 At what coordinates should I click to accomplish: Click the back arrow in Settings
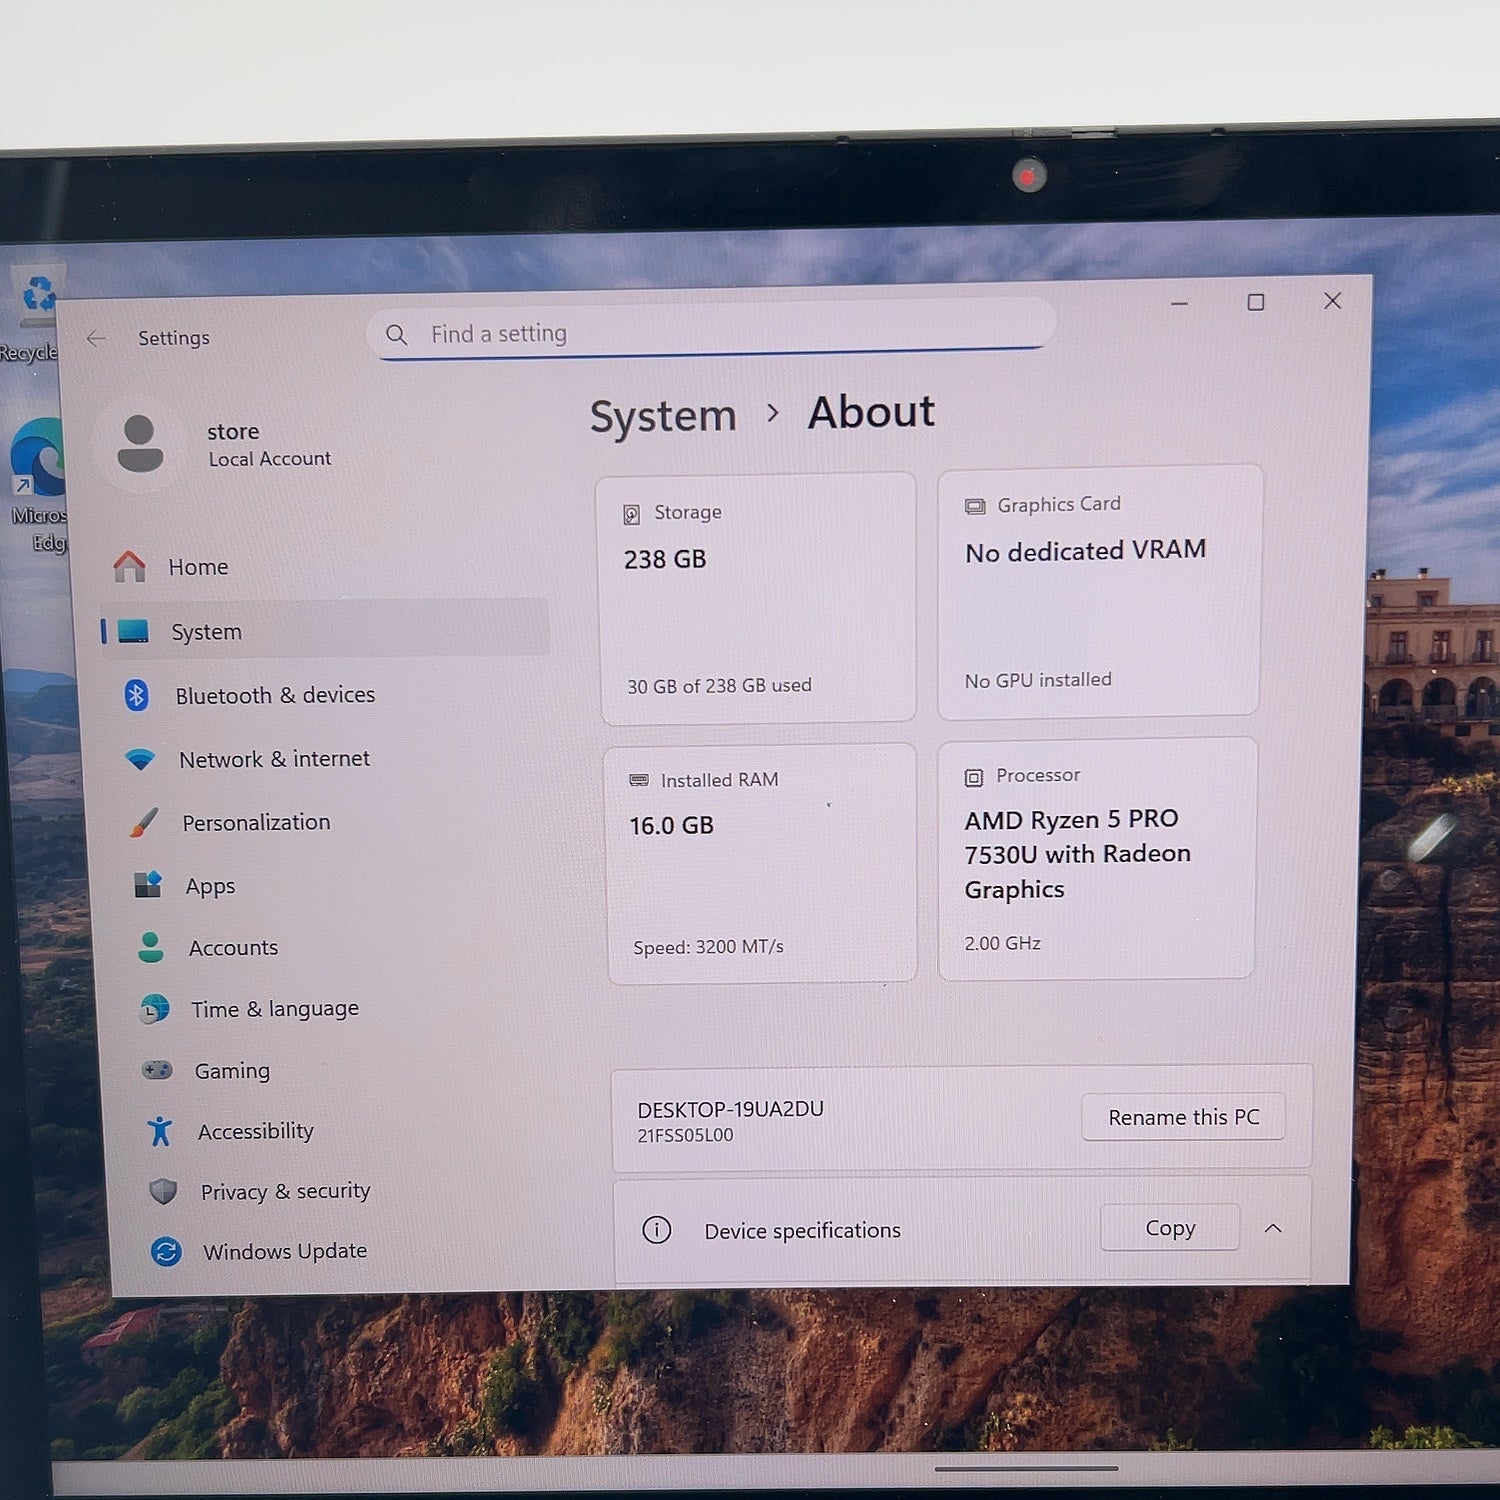pyautogui.click(x=96, y=339)
